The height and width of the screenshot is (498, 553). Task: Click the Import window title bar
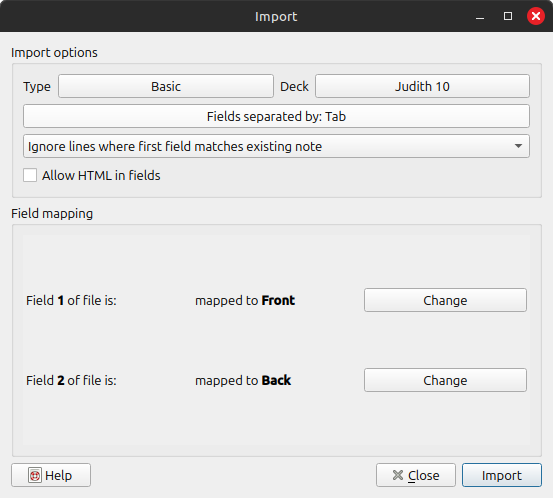(x=276, y=16)
